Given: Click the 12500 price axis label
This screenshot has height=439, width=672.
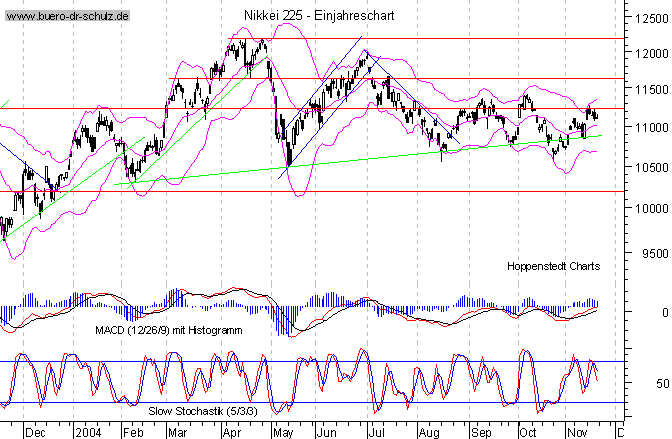Looking at the screenshot, I should click(649, 18).
